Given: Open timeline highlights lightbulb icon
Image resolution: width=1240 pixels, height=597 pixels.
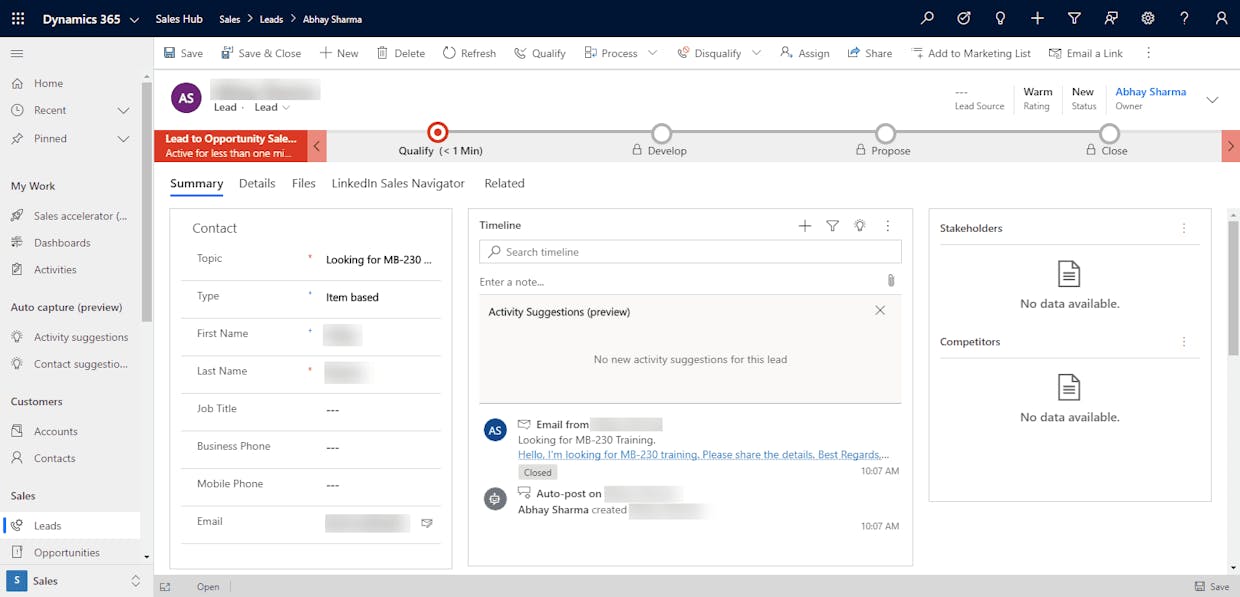Looking at the screenshot, I should pyautogui.click(x=859, y=226).
